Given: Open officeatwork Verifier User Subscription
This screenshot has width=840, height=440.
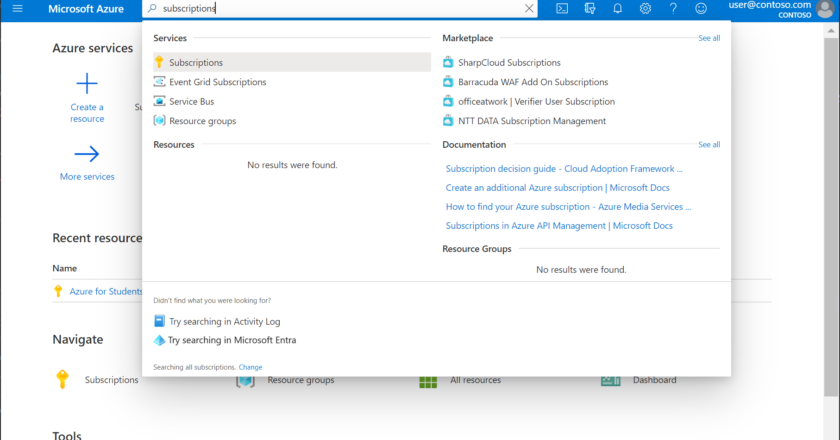Looking at the screenshot, I should pos(536,101).
